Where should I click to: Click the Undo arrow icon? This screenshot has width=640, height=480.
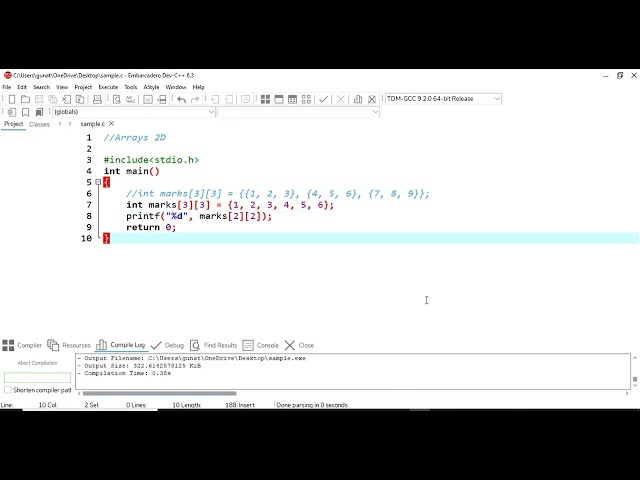[x=182, y=99]
